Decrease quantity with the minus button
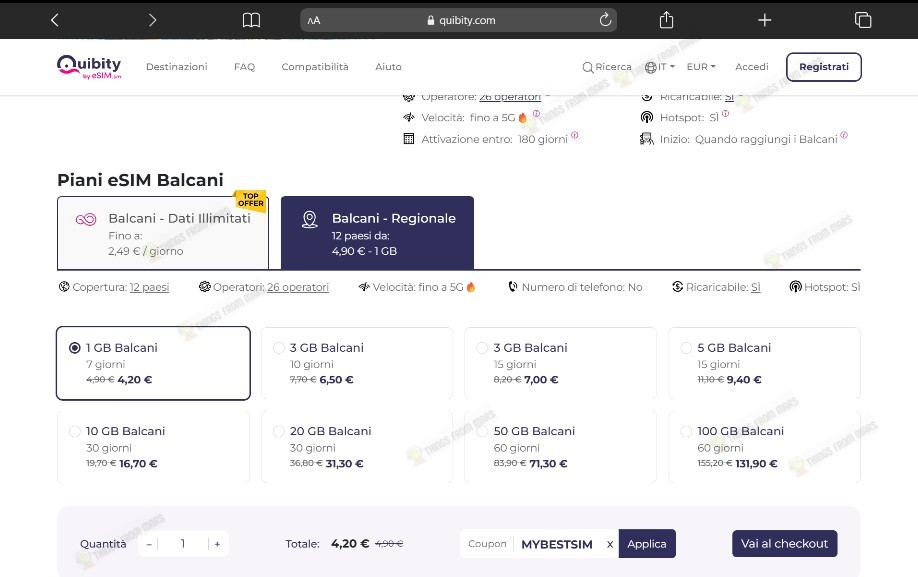 click(x=149, y=544)
